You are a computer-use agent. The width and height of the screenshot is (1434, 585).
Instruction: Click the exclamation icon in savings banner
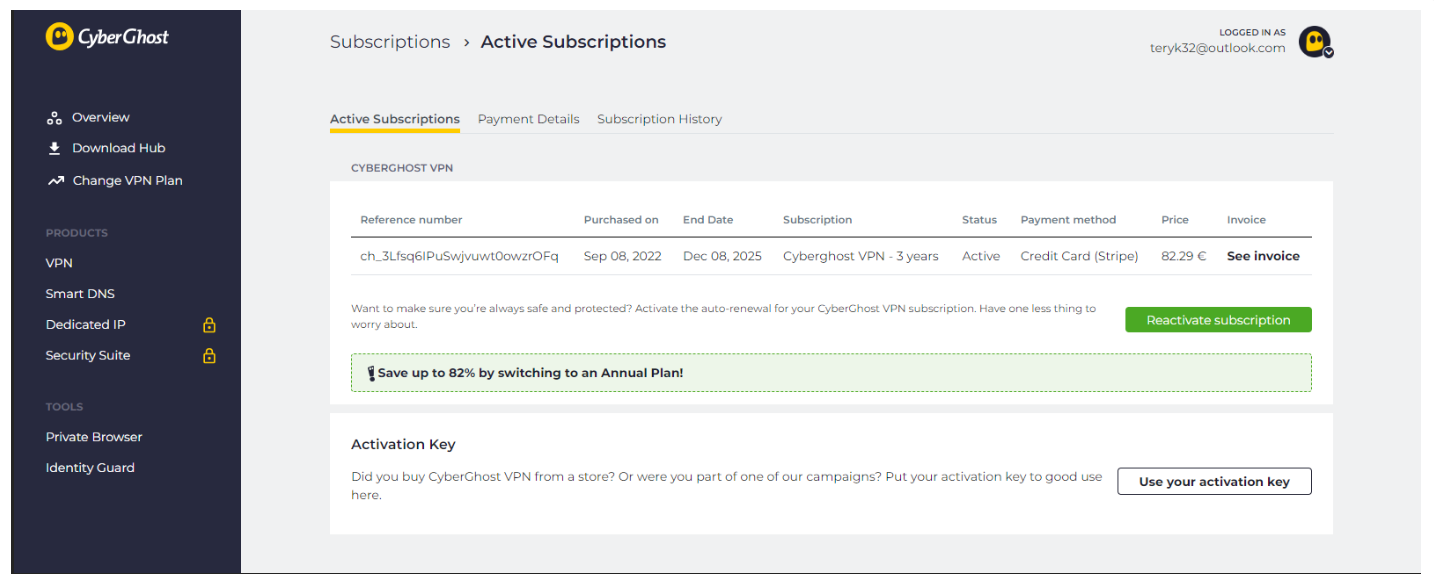click(x=371, y=373)
